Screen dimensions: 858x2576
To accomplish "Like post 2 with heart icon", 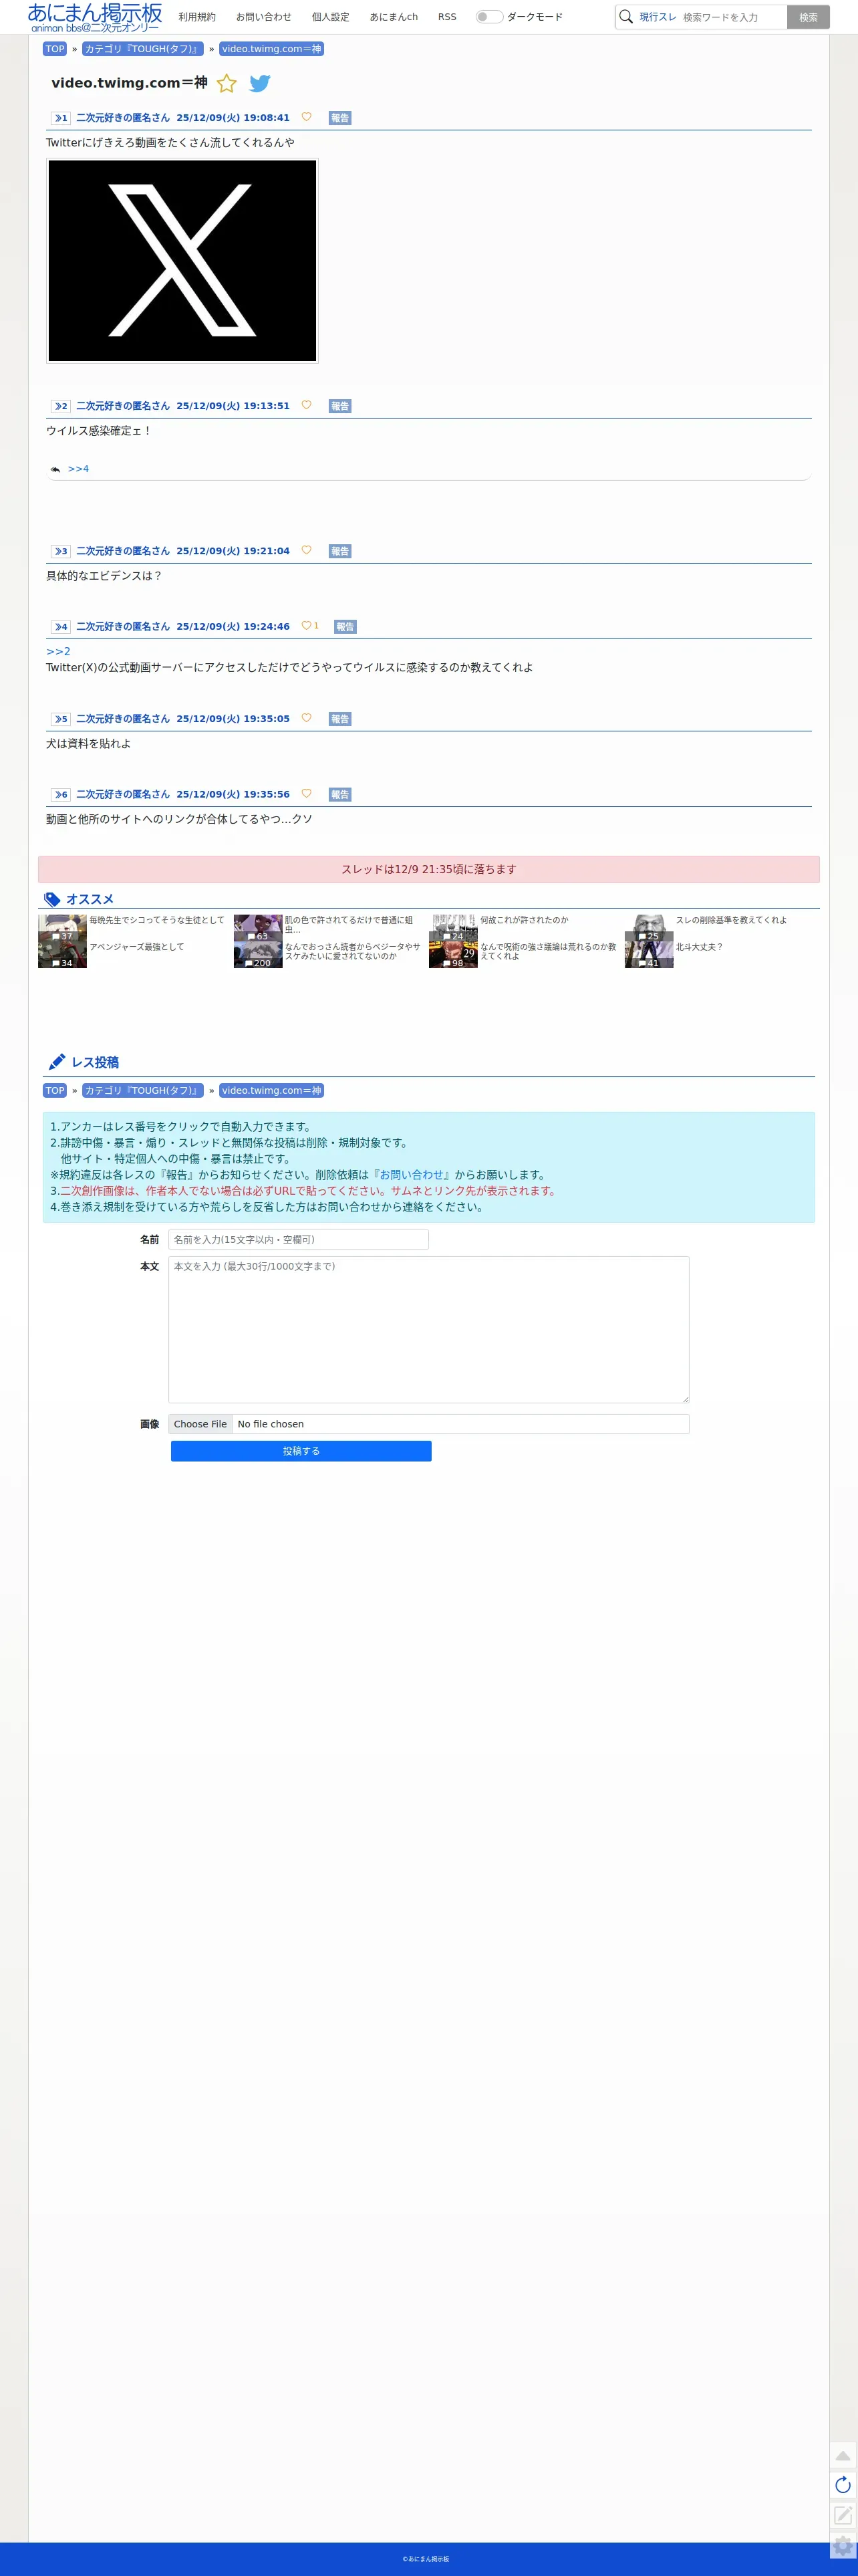I will click(306, 405).
